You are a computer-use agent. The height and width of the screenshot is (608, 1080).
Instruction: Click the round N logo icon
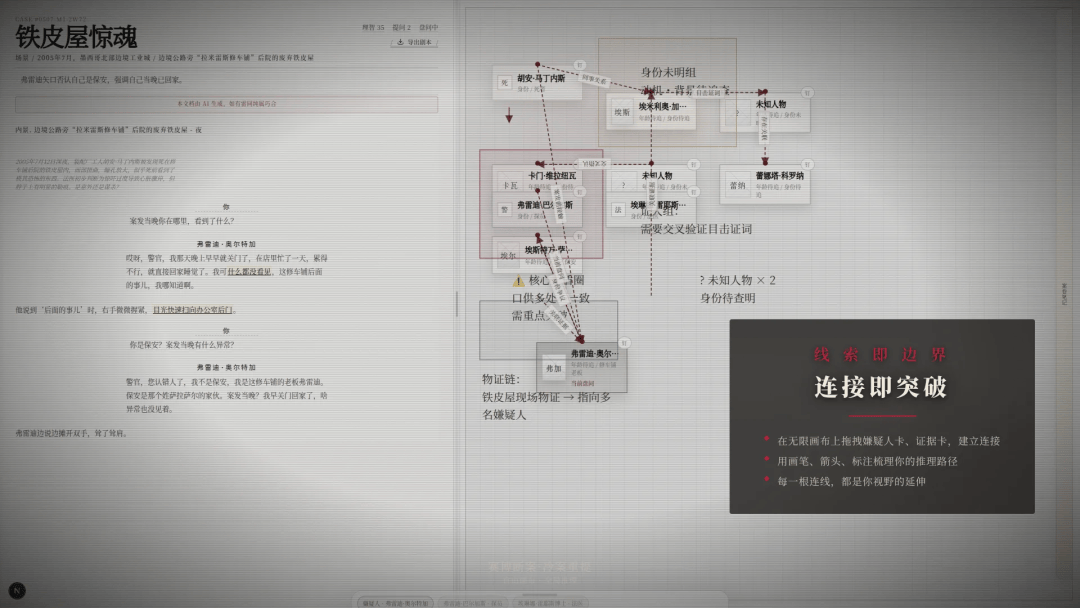point(17,590)
